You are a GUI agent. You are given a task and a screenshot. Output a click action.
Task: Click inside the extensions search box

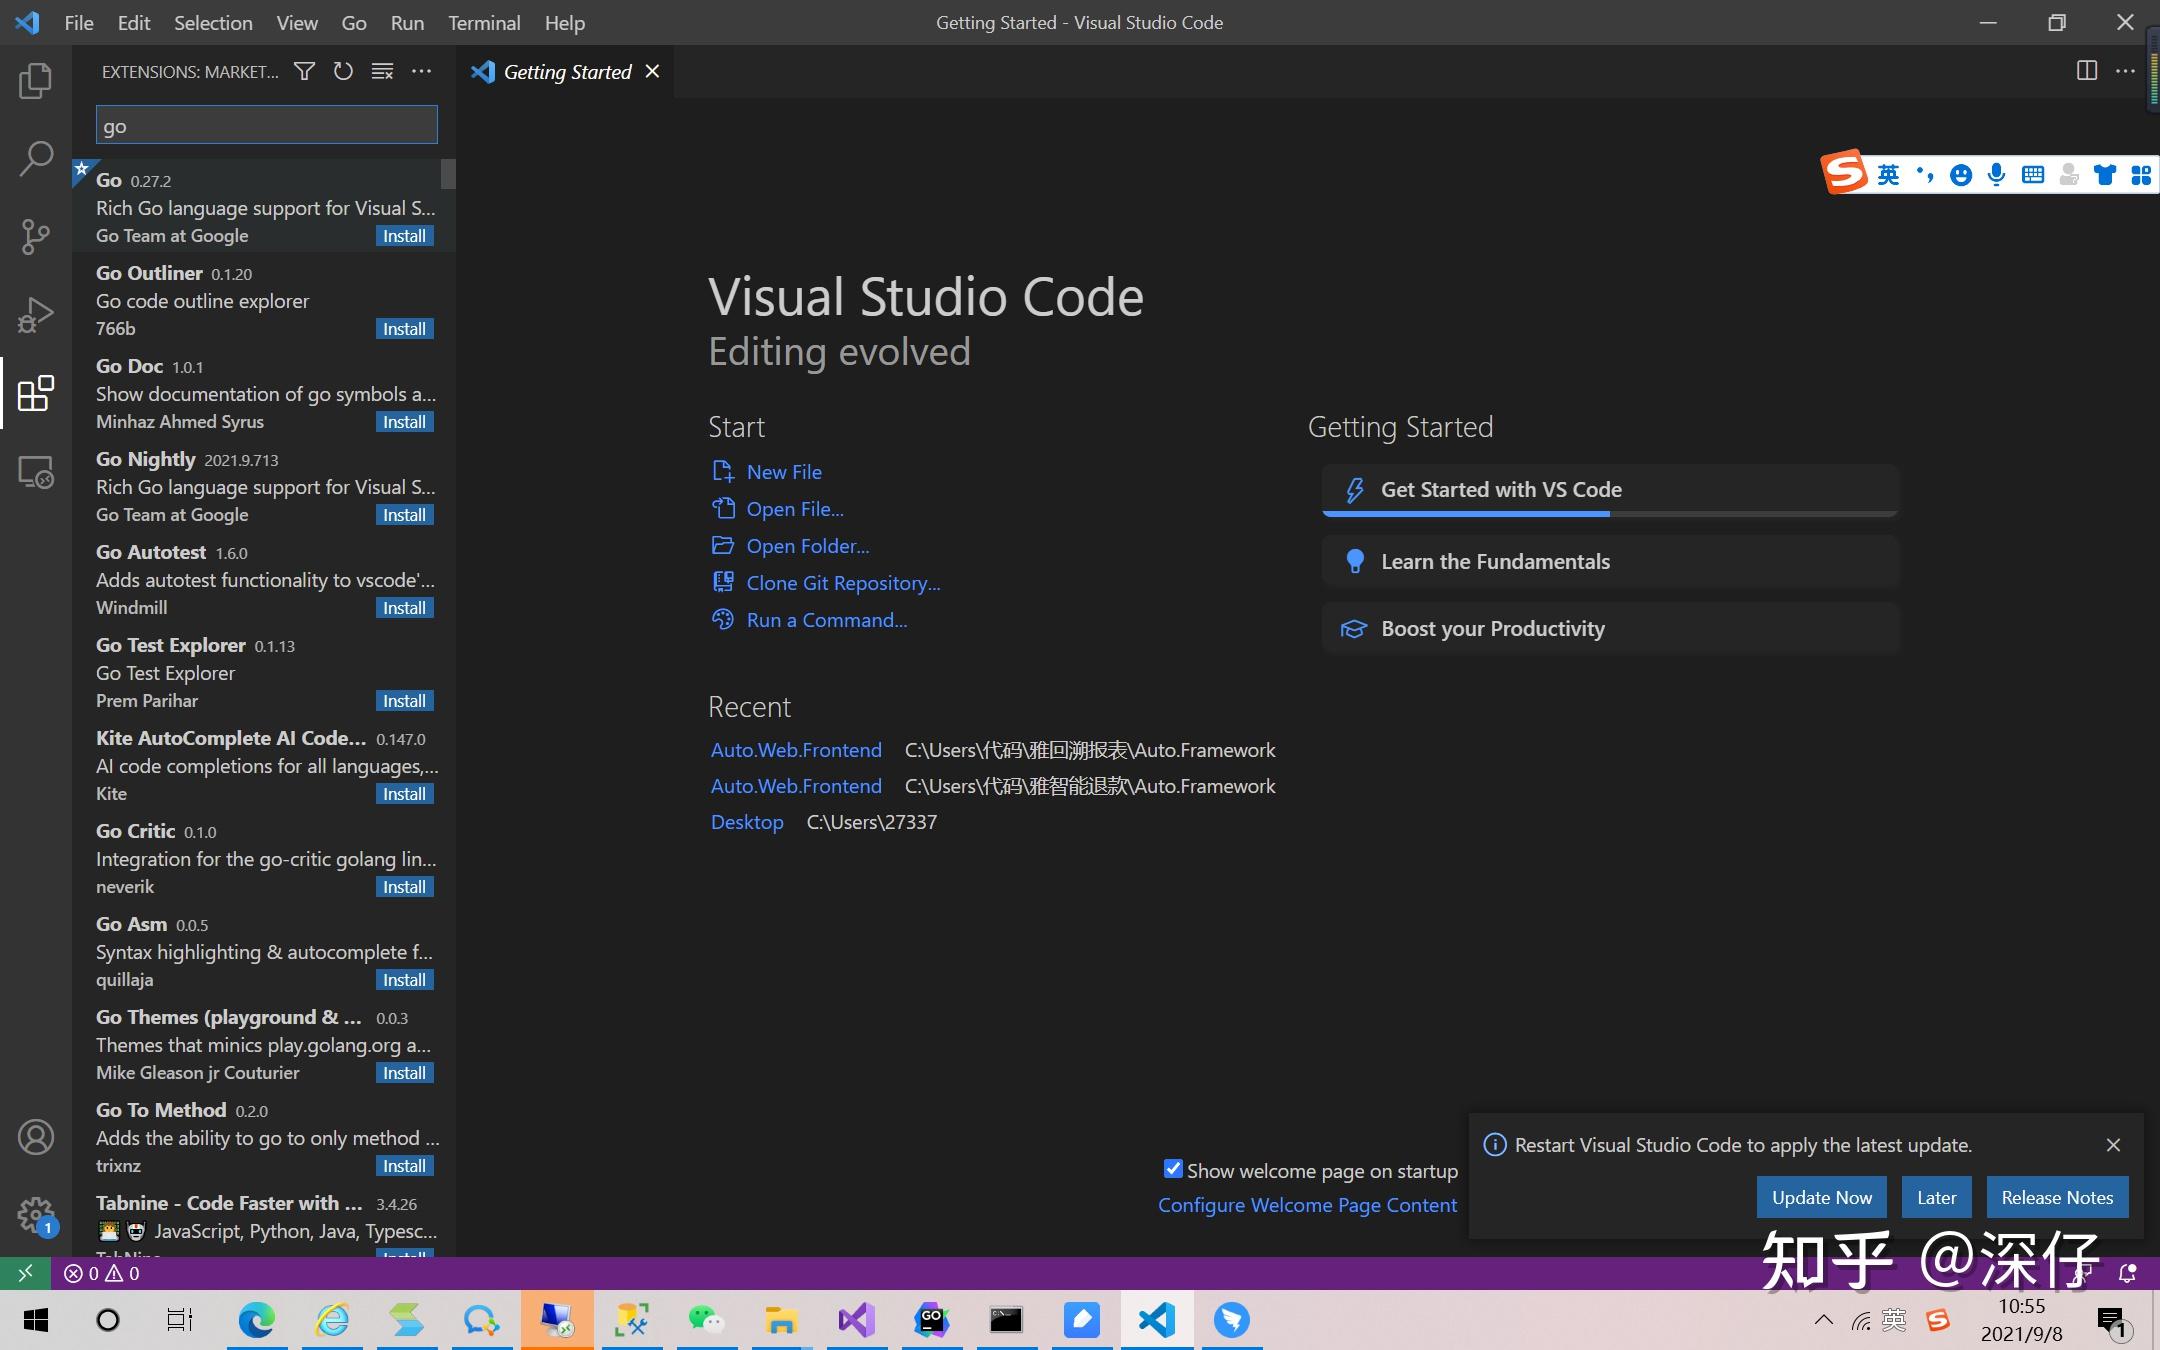[265, 124]
